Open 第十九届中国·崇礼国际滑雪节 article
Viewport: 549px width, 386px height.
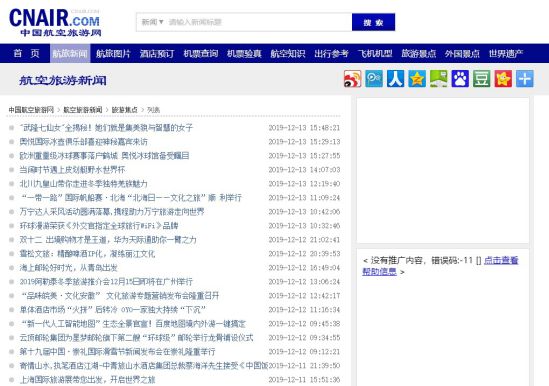(118, 352)
